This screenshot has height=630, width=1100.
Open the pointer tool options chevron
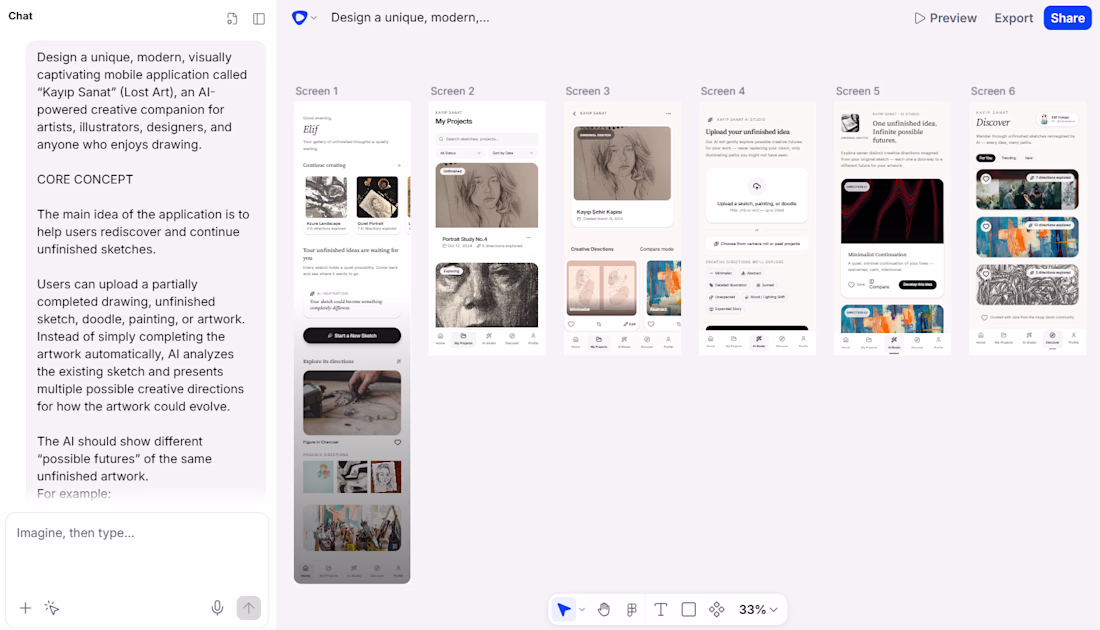click(x=582, y=610)
